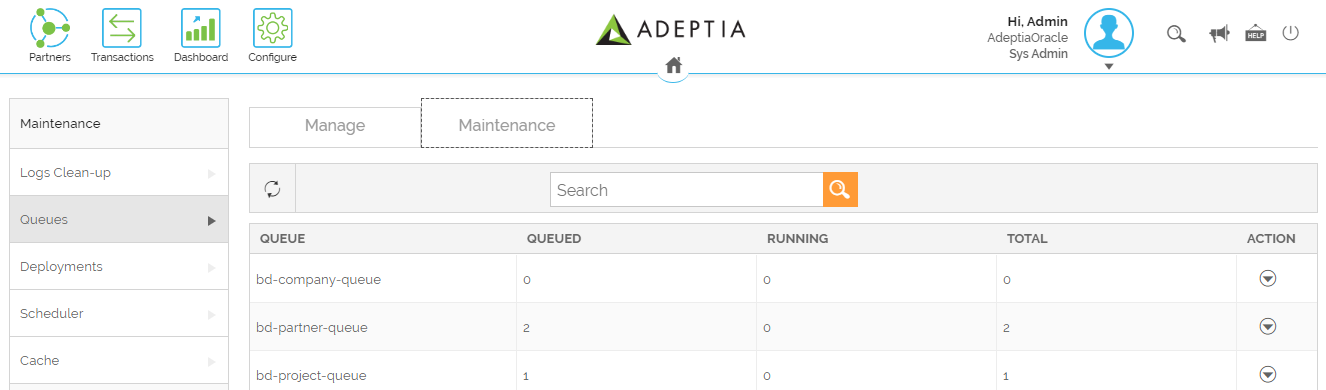Click the QUEUE column header
This screenshot has height=390, width=1326.
point(283,239)
